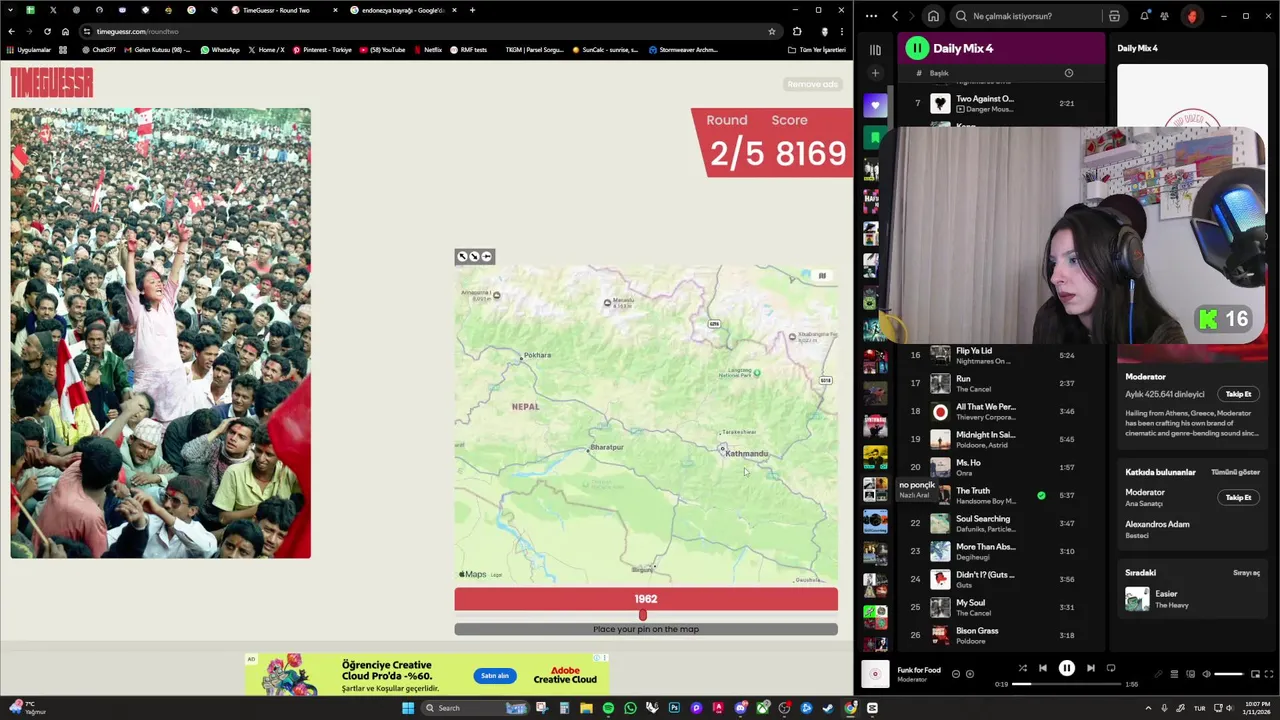1280x720 pixels.
Task: Bookmark this page with star icon
Action: tap(771, 31)
